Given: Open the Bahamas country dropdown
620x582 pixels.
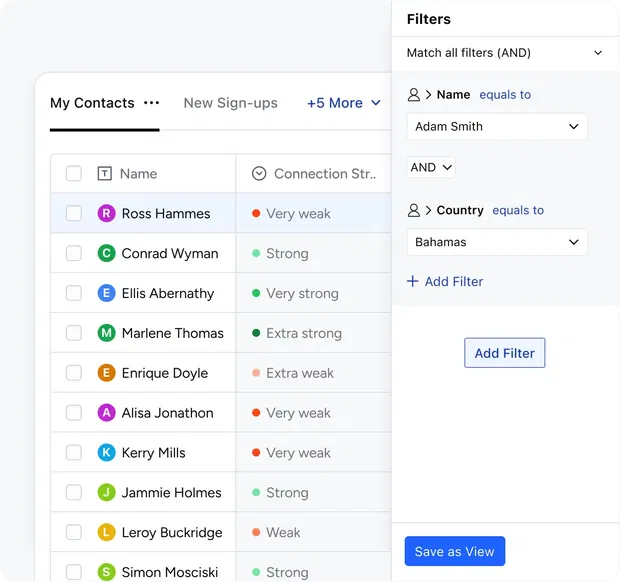Looking at the screenshot, I should pos(497,242).
